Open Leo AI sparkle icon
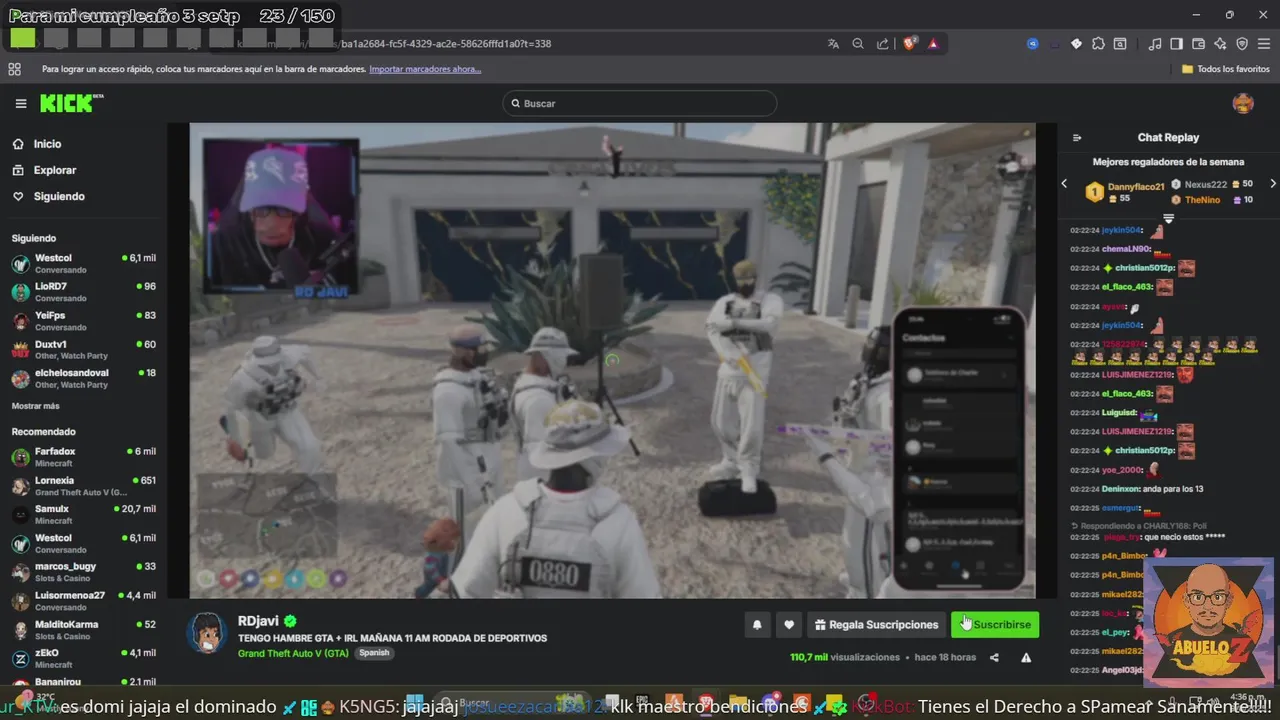The height and width of the screenshot is (720, 1280). [1221, 44]
